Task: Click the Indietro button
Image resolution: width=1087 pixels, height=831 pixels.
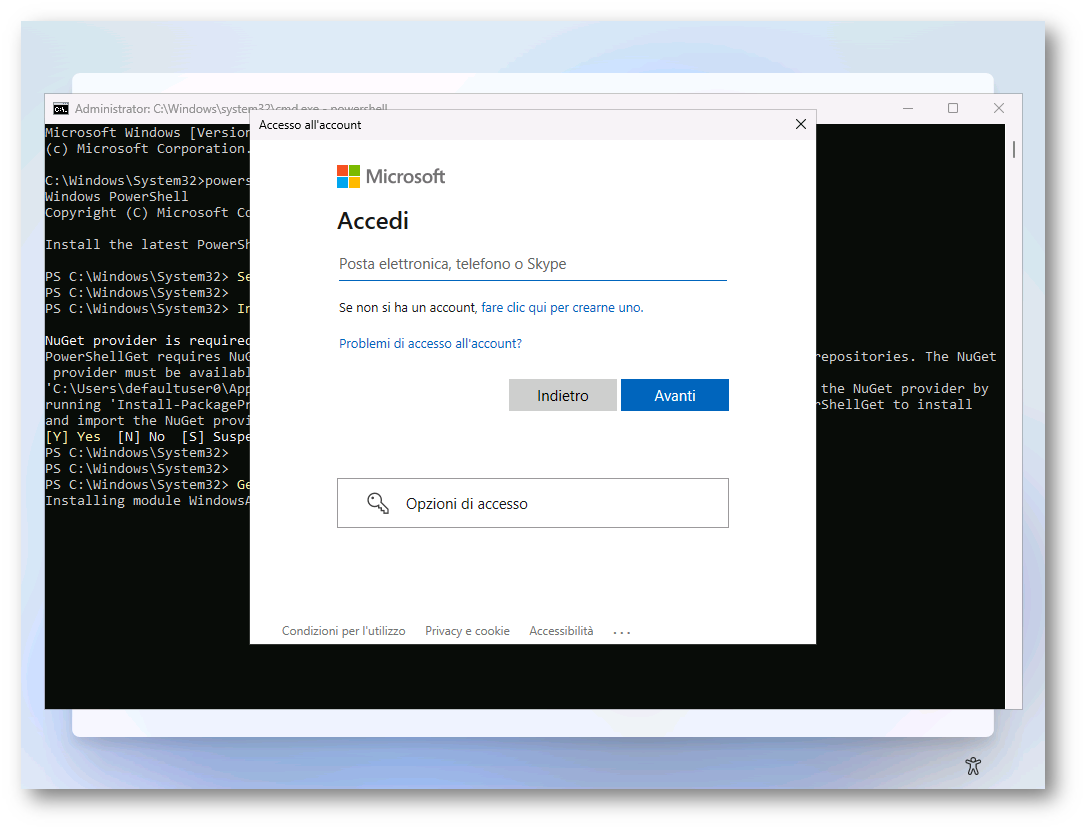Action: (x=562, y=395)
